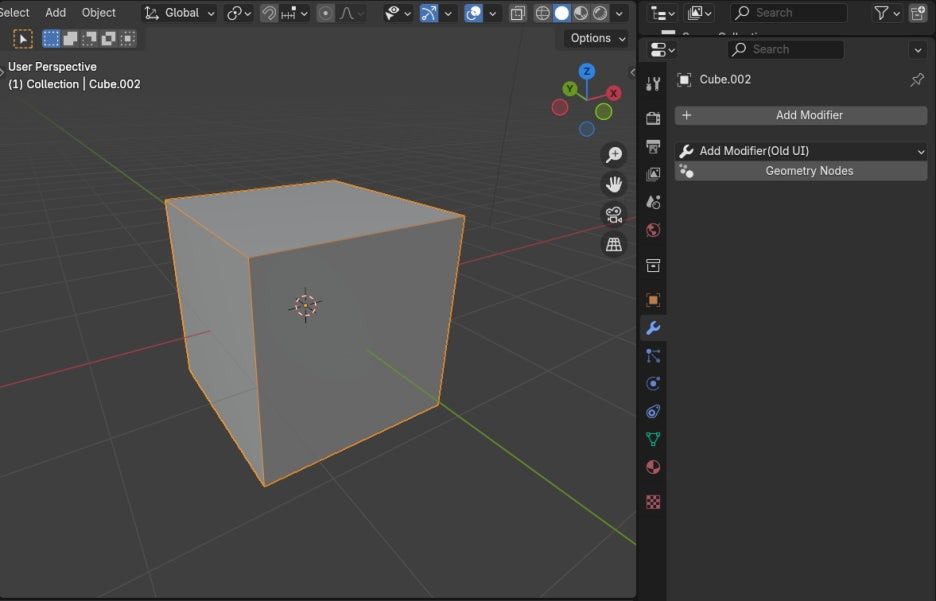Viewport: 936px width, 601px height.
Task: Toggle proportional editing
Action: pyautogui.click(x=325, y=13)
